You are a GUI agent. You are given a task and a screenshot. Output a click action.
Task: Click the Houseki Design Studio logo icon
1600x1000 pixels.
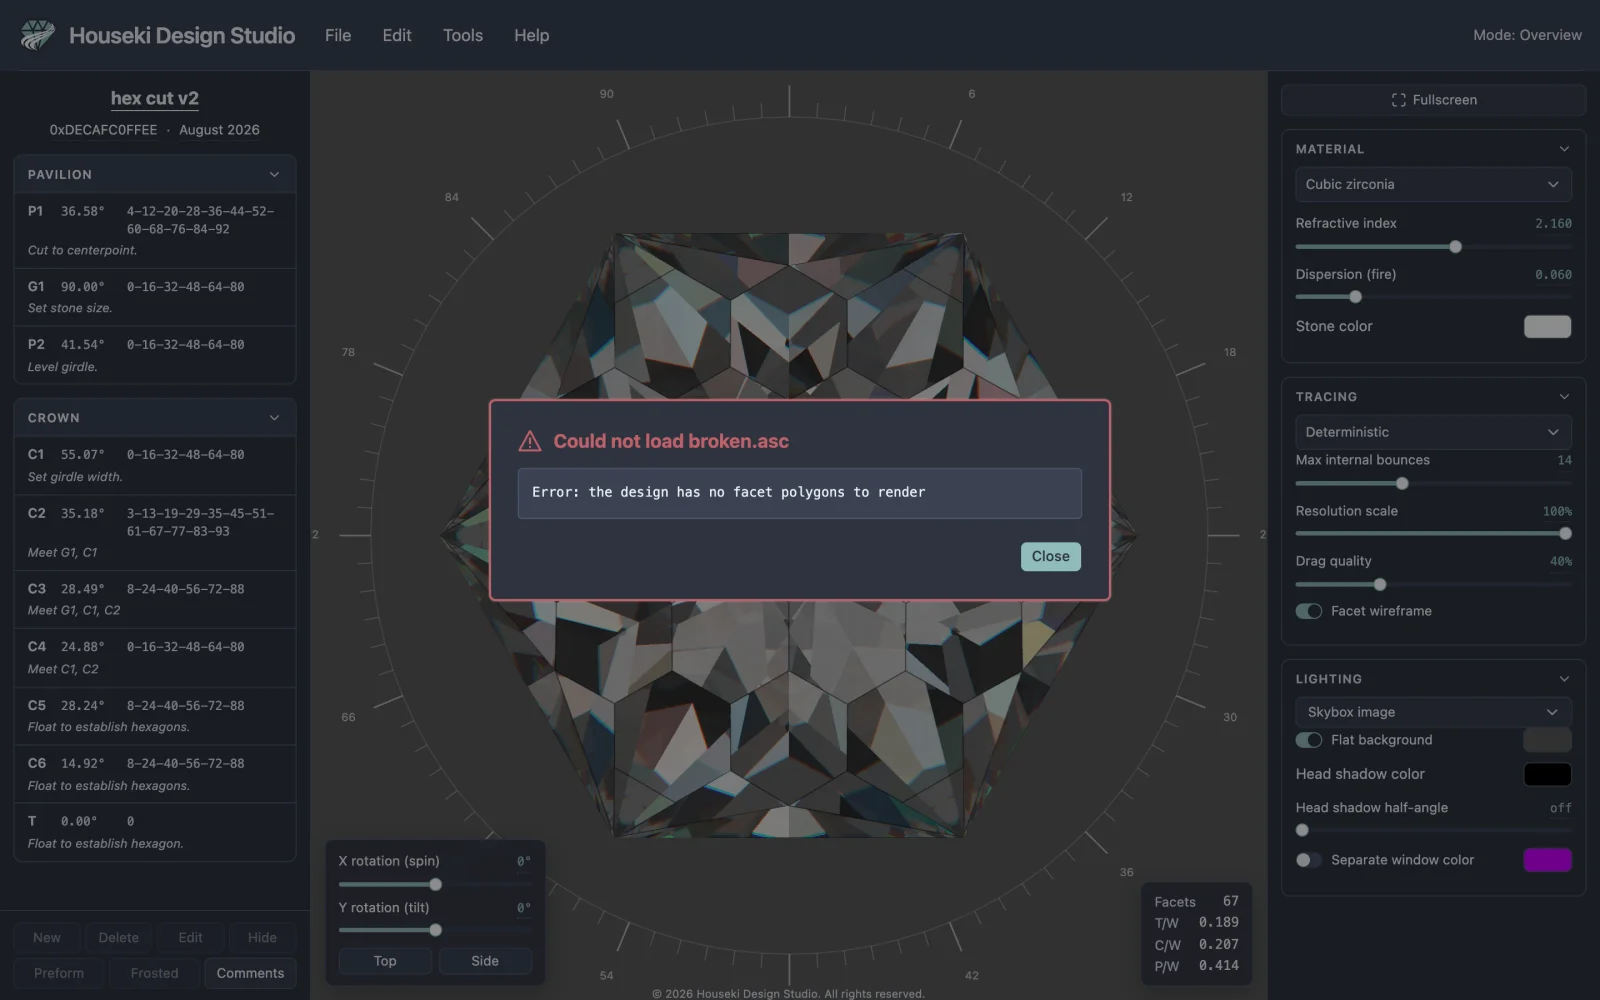(x=38, y=35)
